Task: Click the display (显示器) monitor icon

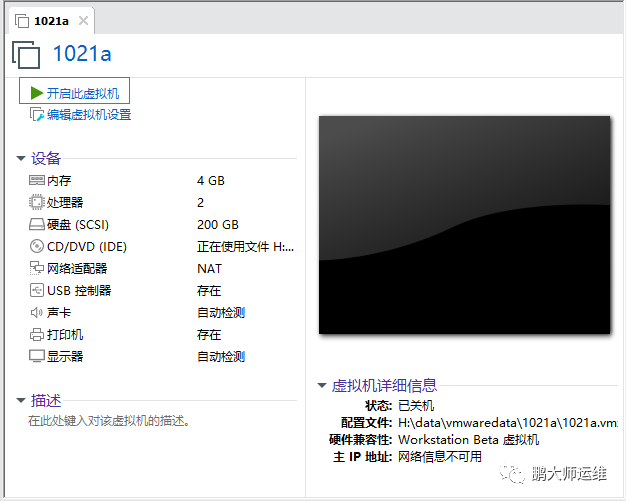Action: click(37, 356)
